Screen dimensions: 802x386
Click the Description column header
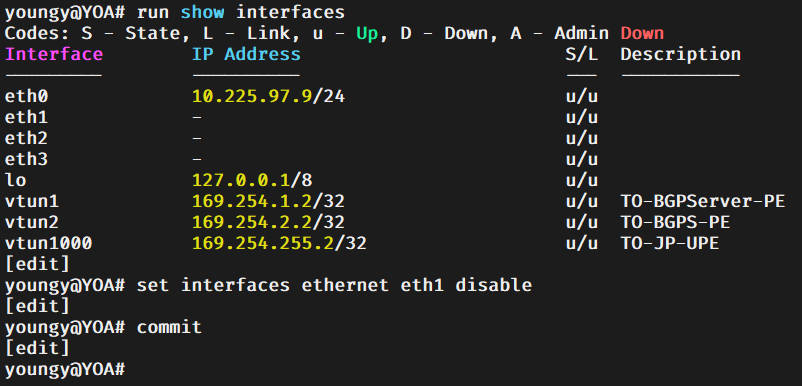point(681,54)
